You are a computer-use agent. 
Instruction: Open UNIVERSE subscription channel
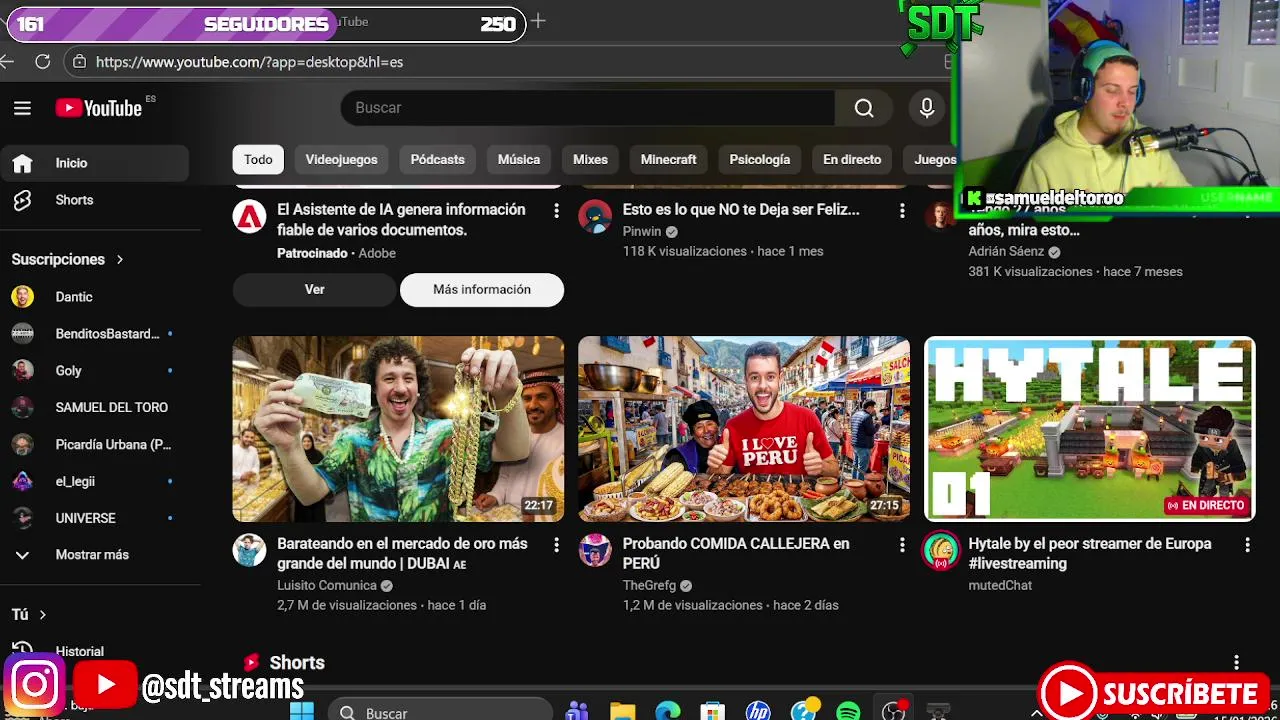(95, 519)
